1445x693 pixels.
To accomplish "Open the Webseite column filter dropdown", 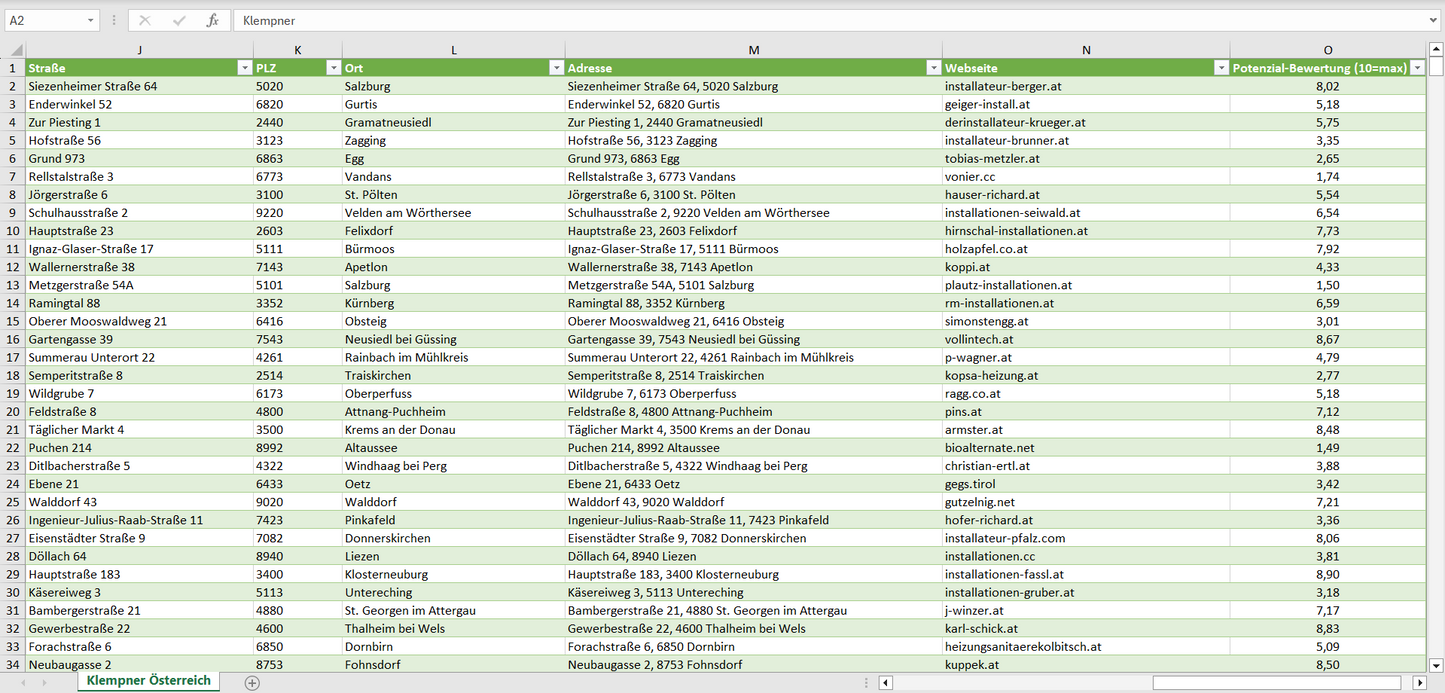I will click(1221, 68).
